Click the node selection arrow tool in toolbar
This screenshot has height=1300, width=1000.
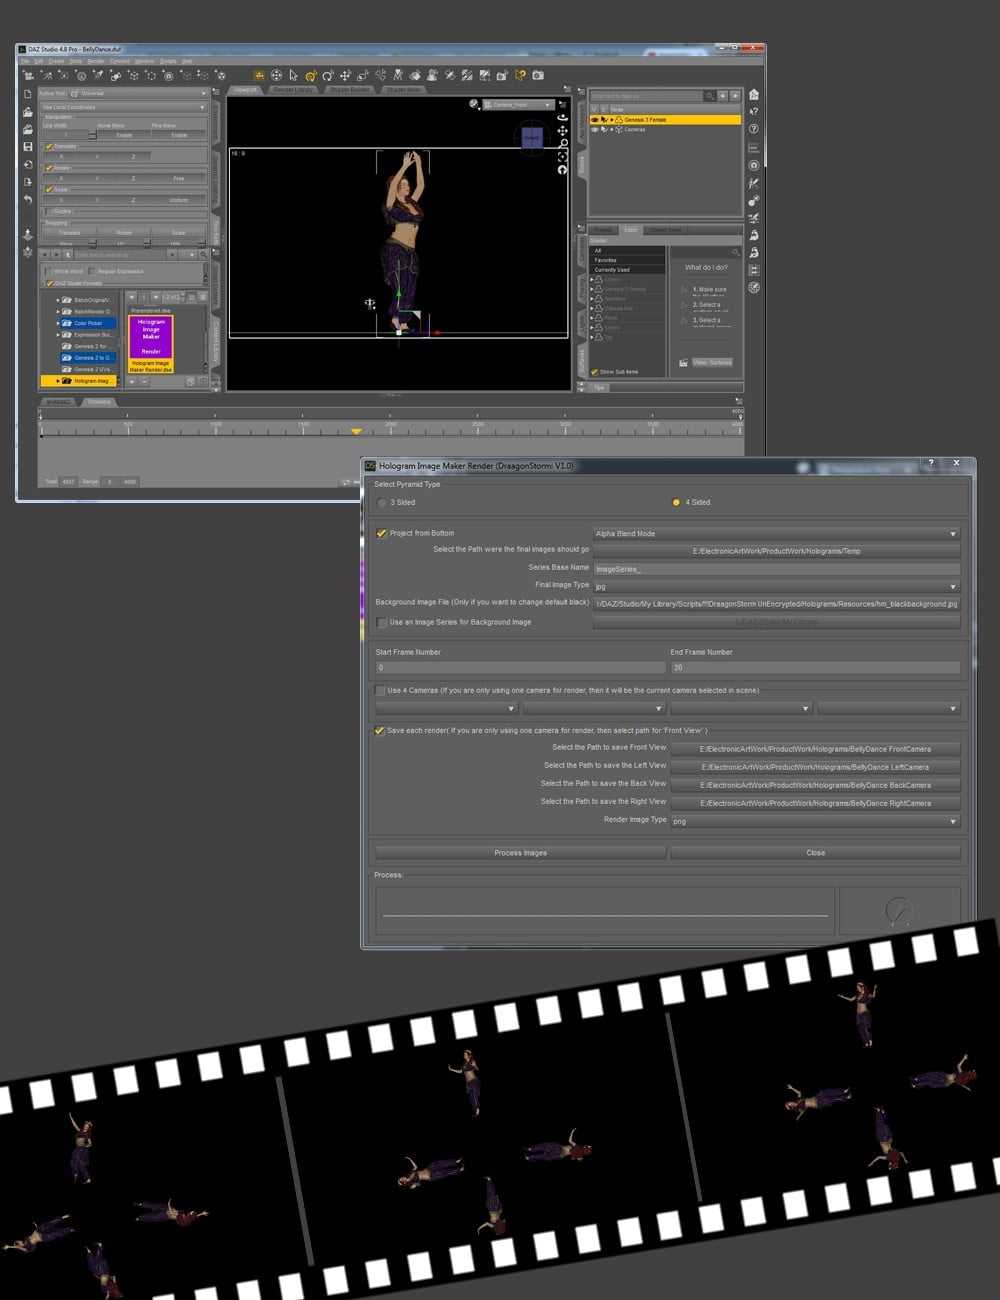(291, 75)
